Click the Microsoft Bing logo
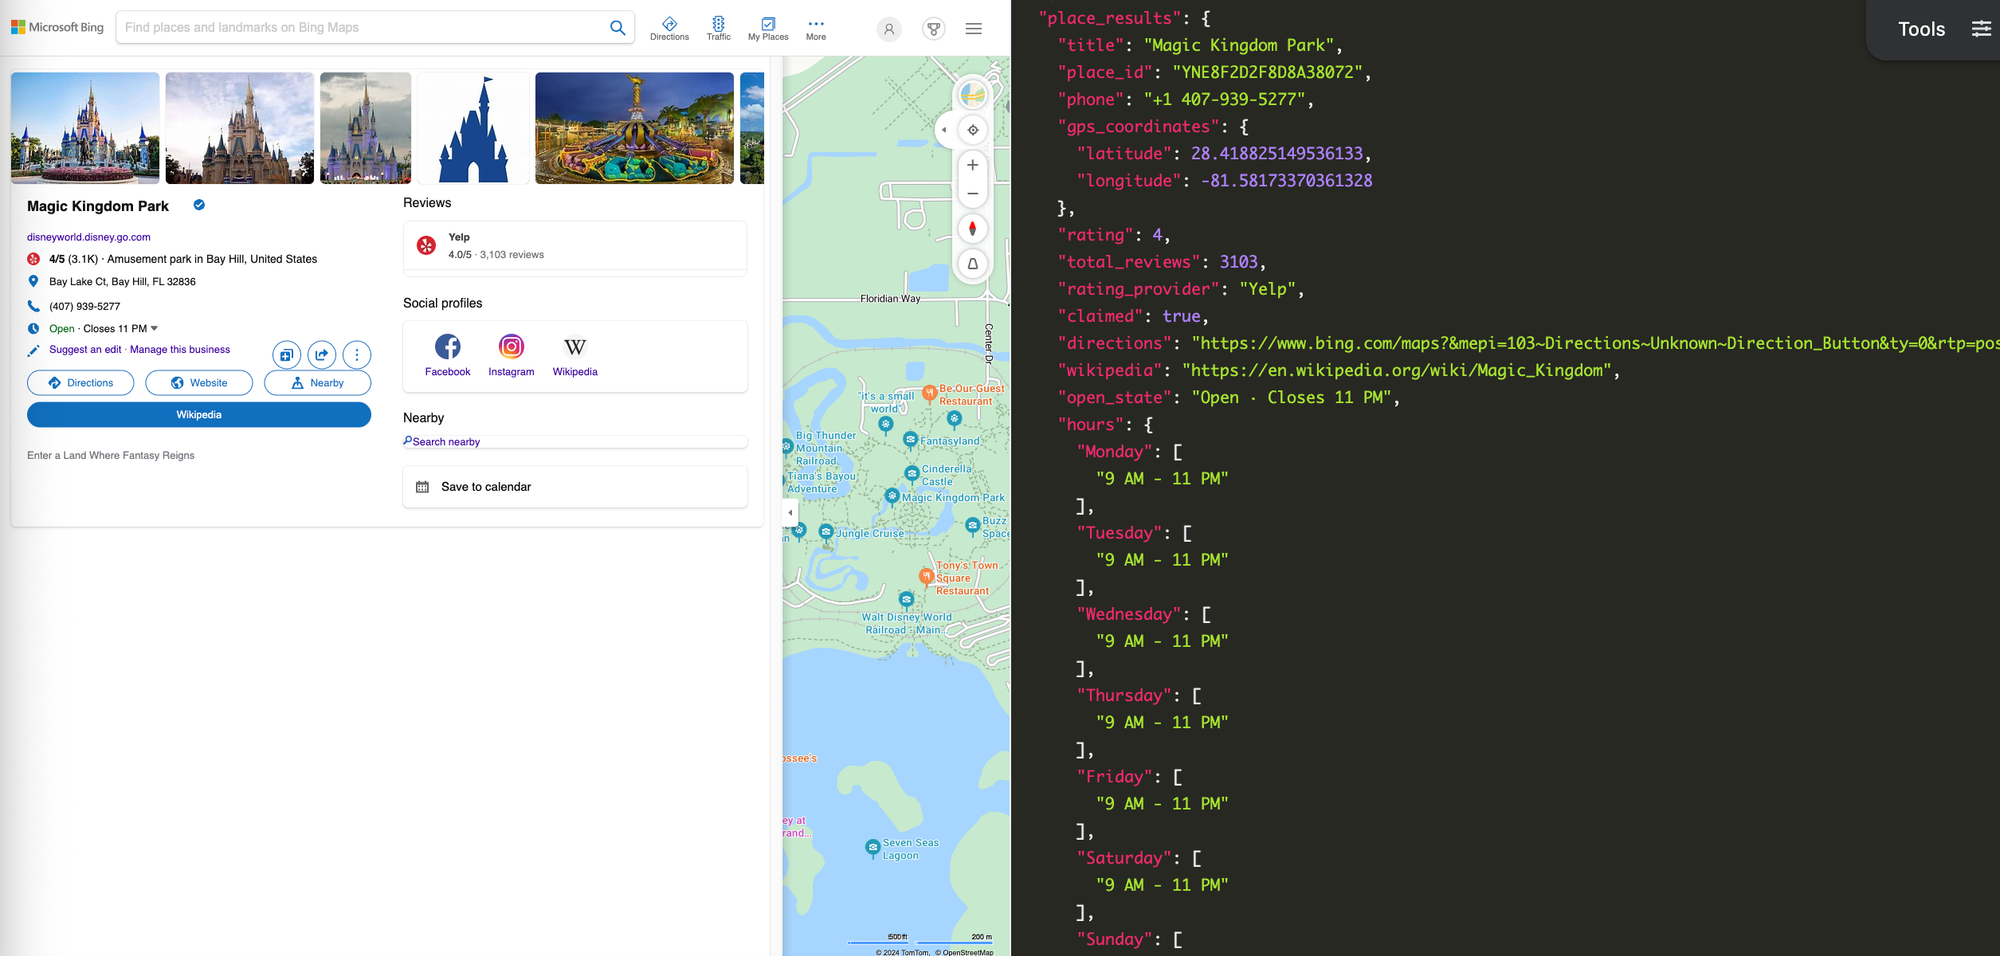Viewport: 2000px width, 956px height. point(57,27)
